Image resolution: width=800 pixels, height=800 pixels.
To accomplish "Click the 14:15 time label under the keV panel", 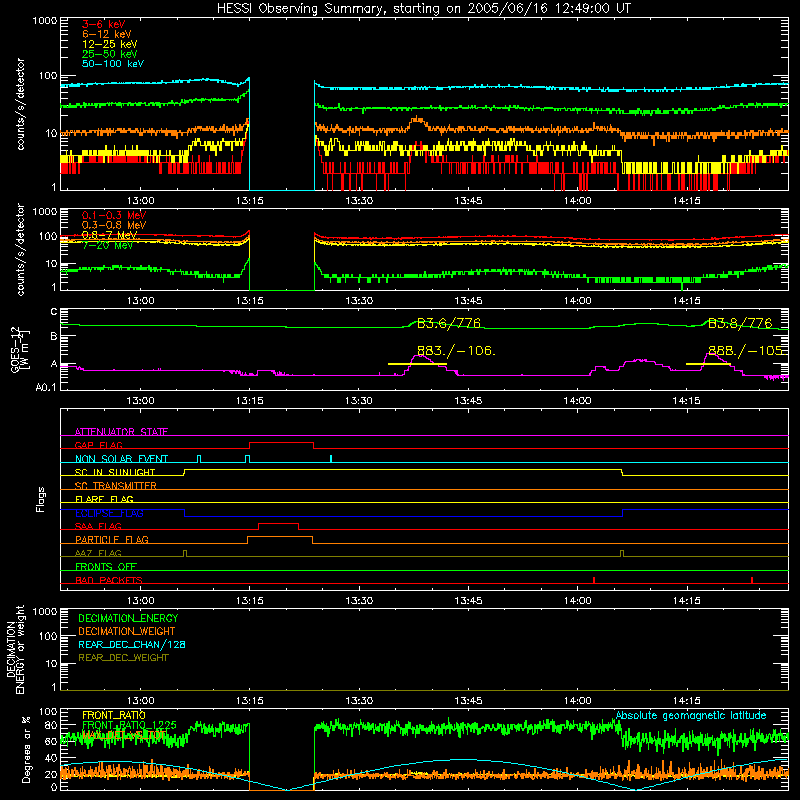I will (686, 201).
